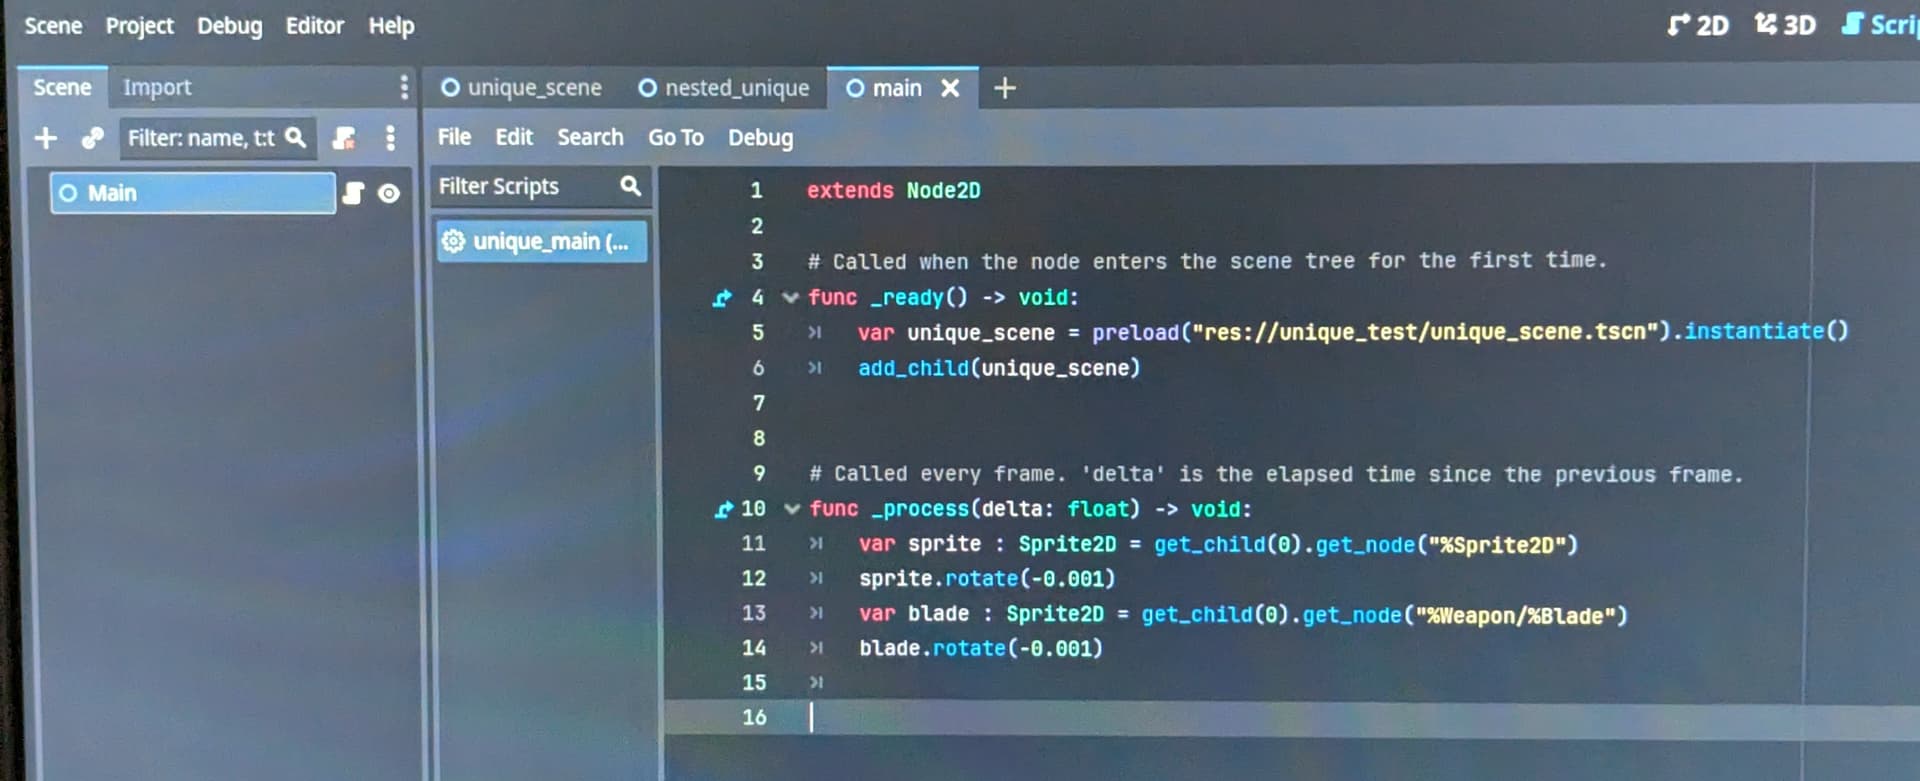Screen dimensions: 1920x781
Task: Toggle visibility of Main node
Action: (389, 193)
